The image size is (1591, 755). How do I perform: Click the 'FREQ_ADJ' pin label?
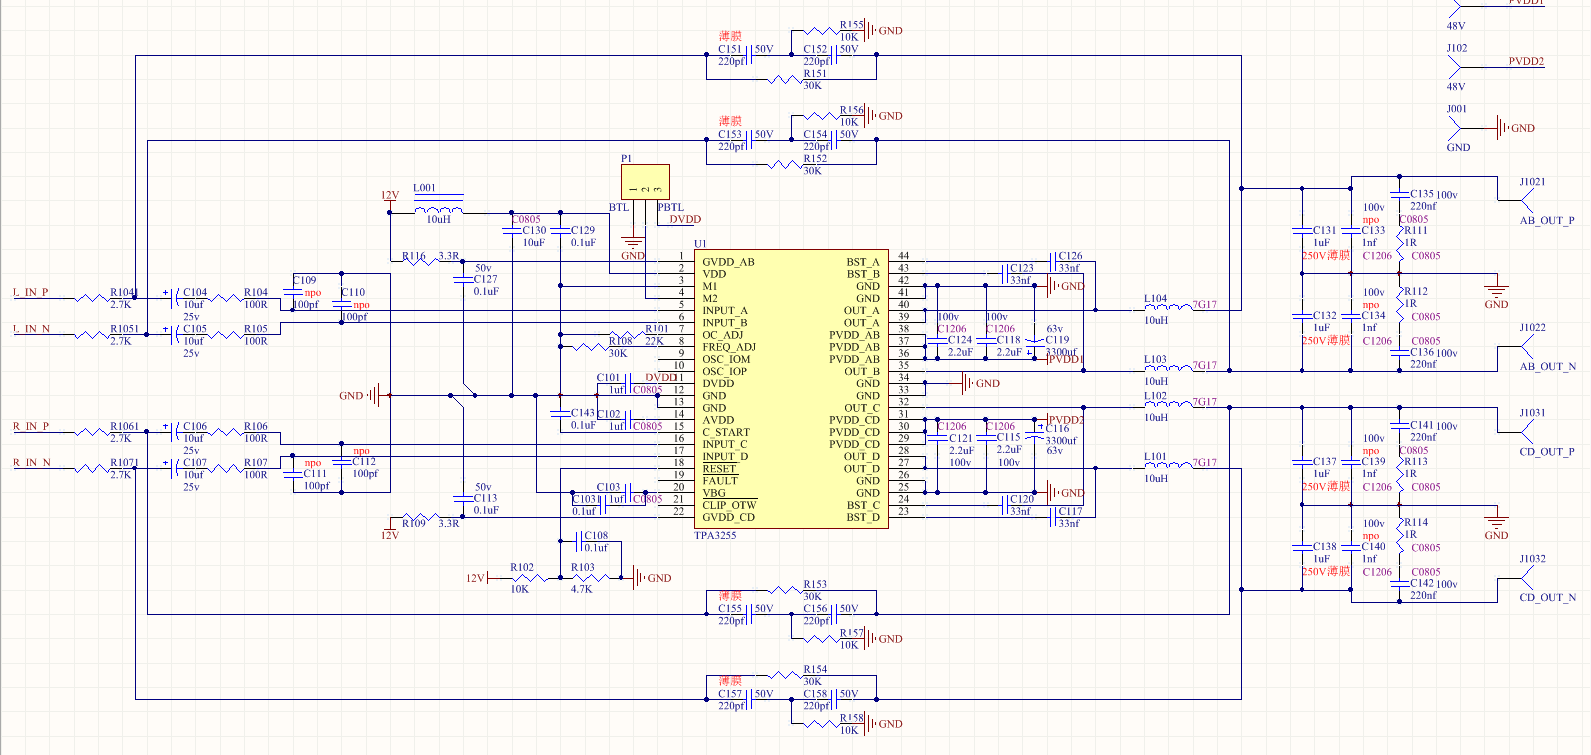(x=729, y=347)
